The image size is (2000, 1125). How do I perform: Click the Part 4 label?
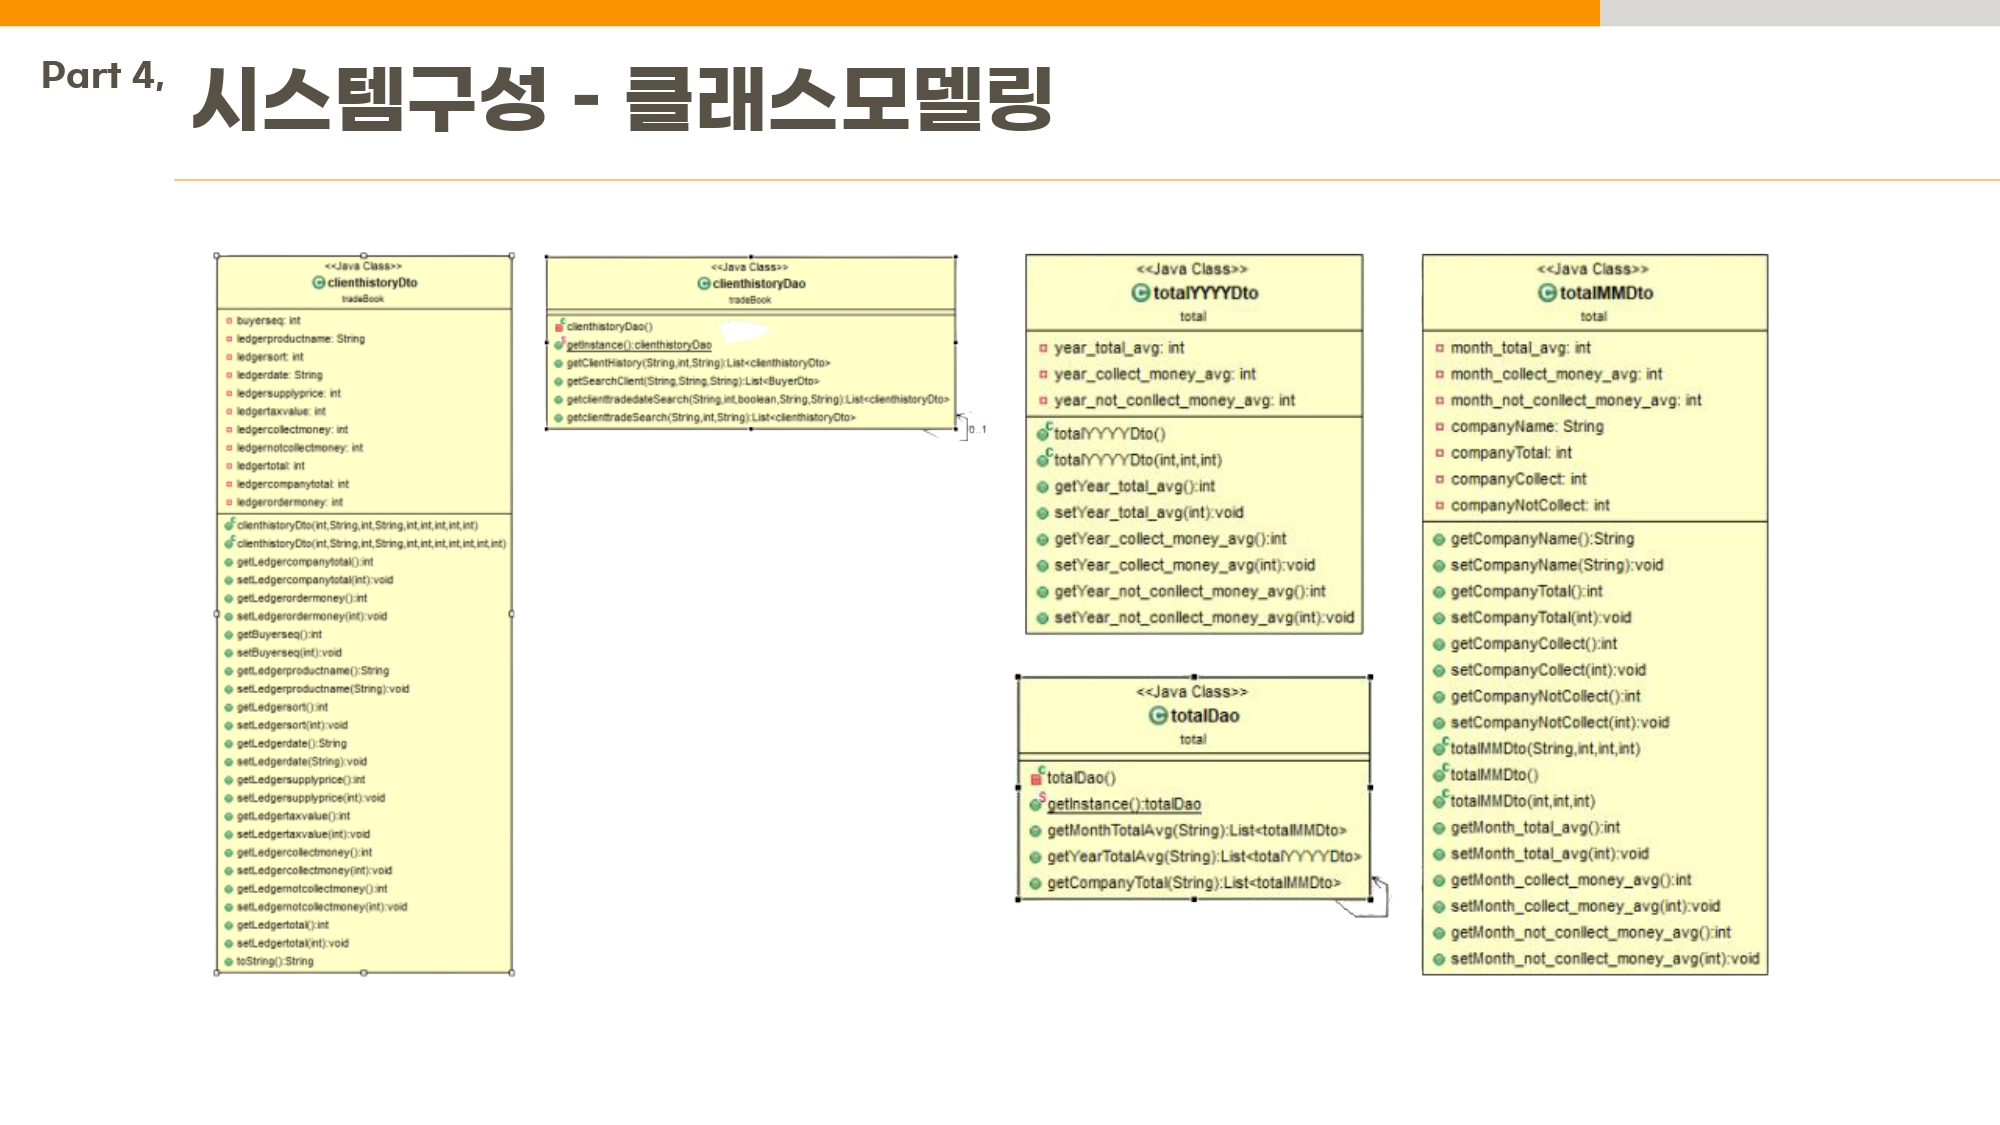click(x=102, y=76)
